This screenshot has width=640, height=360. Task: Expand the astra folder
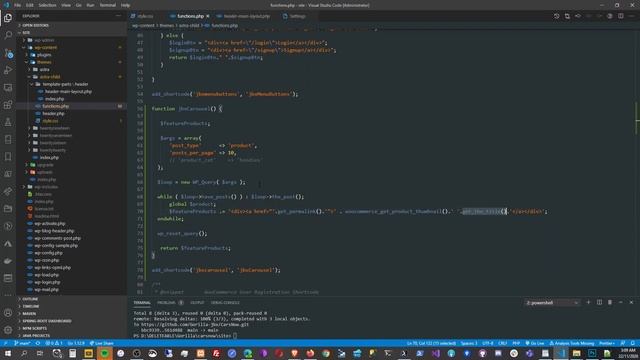pyautogui.click(x=44, y=69)
